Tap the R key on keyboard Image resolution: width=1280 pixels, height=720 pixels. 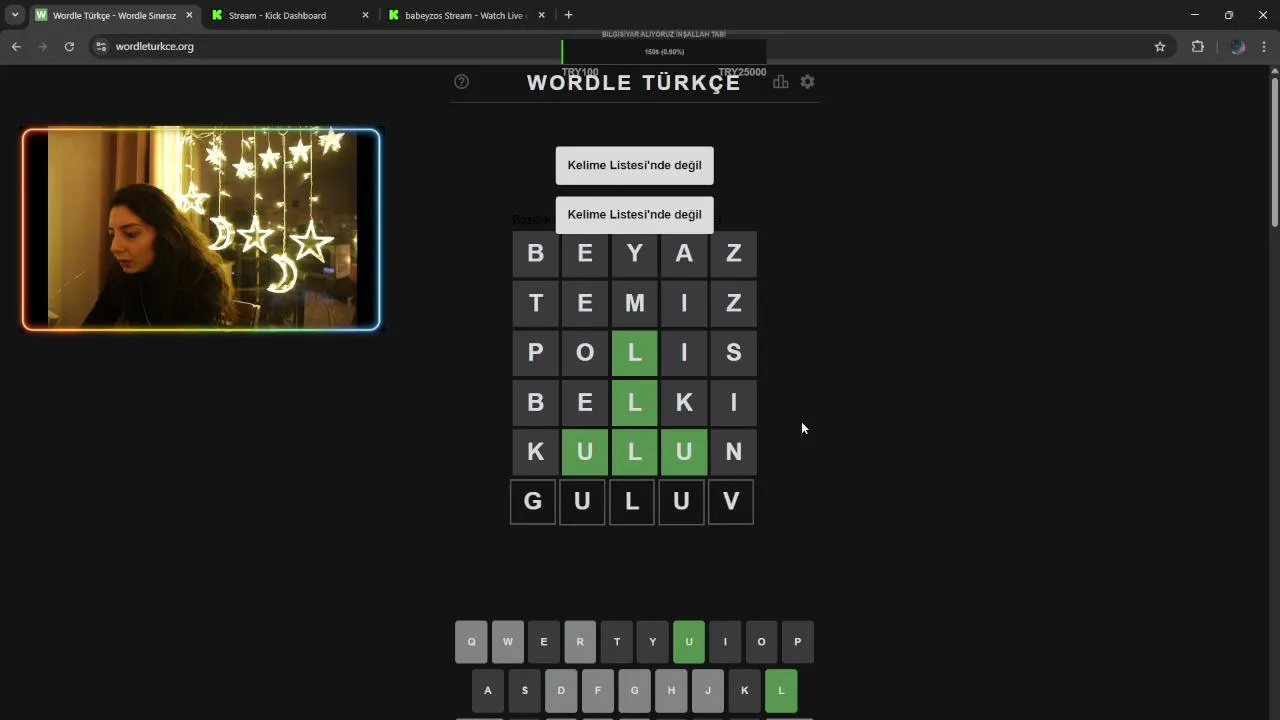pyautogui.click(x=580, y=642)
